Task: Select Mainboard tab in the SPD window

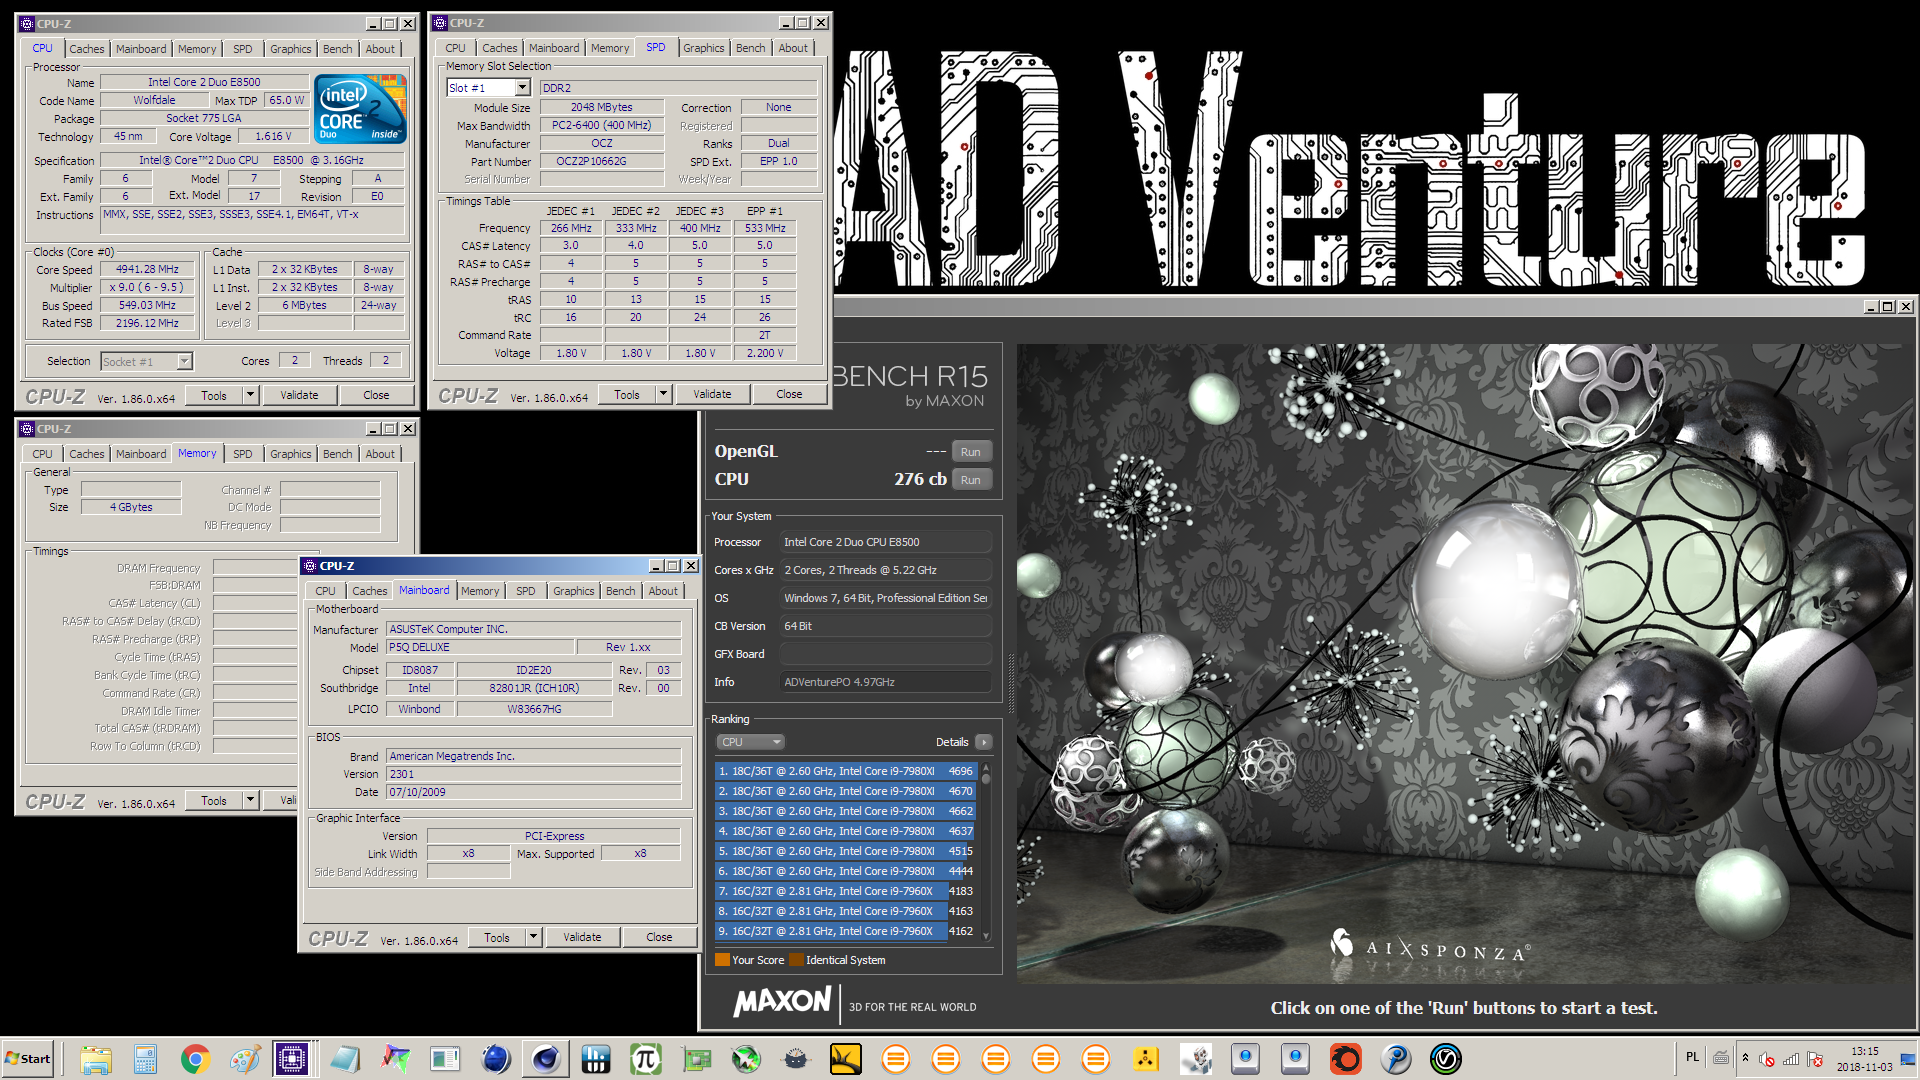Action: [x=554, y=48]
